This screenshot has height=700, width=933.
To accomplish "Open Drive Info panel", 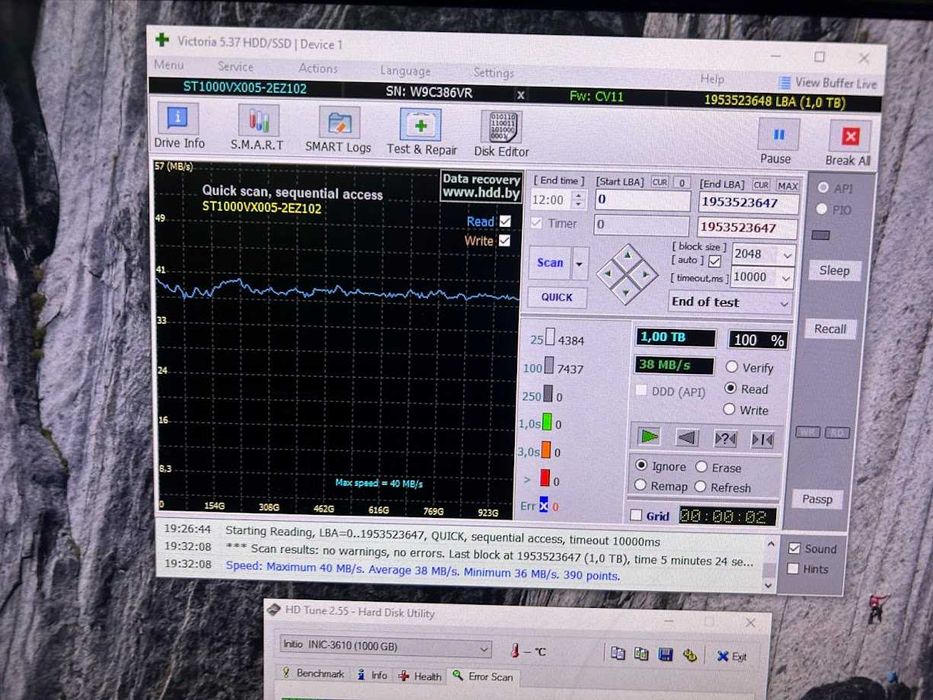I will coord(179,126).
